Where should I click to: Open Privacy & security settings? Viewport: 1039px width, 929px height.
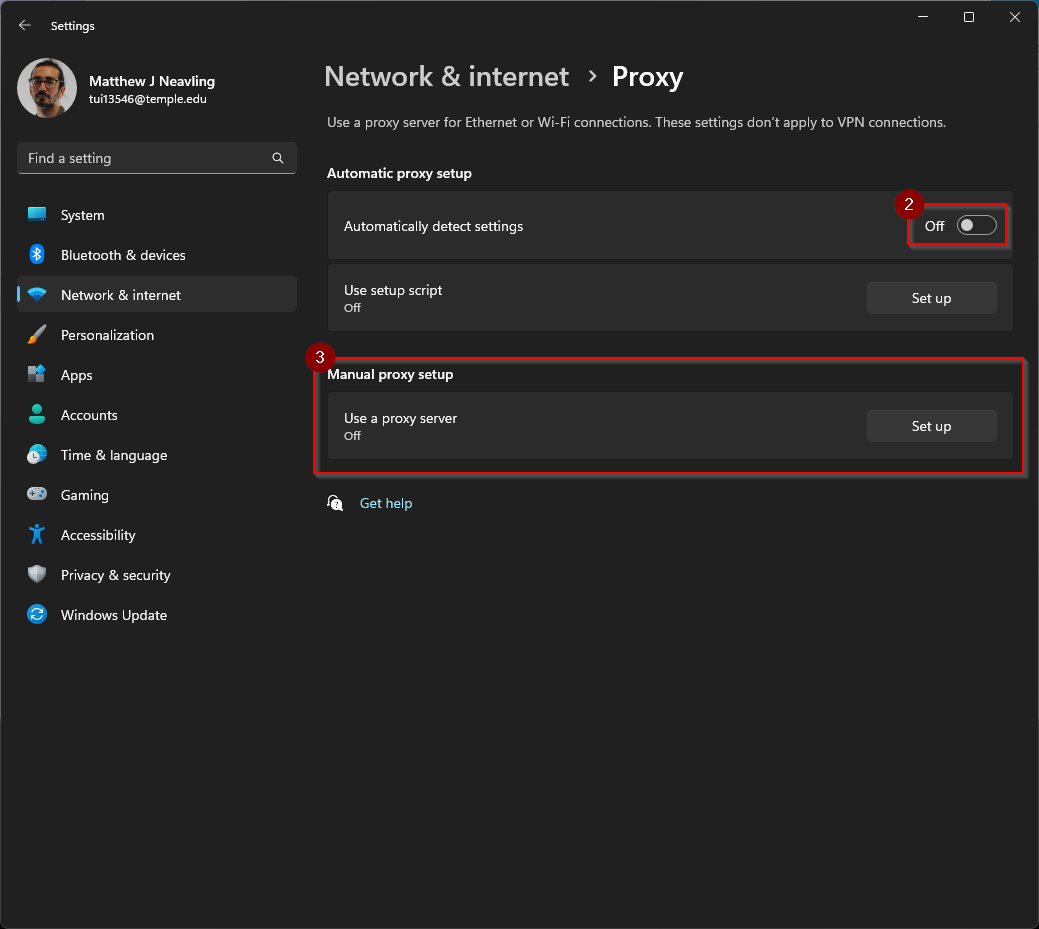click(156, 575)
